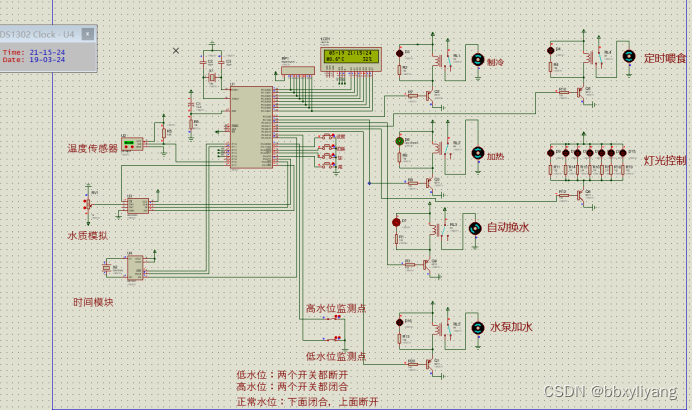Viewport: 692px width, 410px height.
Task: Click the 水质模拟 potentiometer RV1
Action: tap(88, 204)
